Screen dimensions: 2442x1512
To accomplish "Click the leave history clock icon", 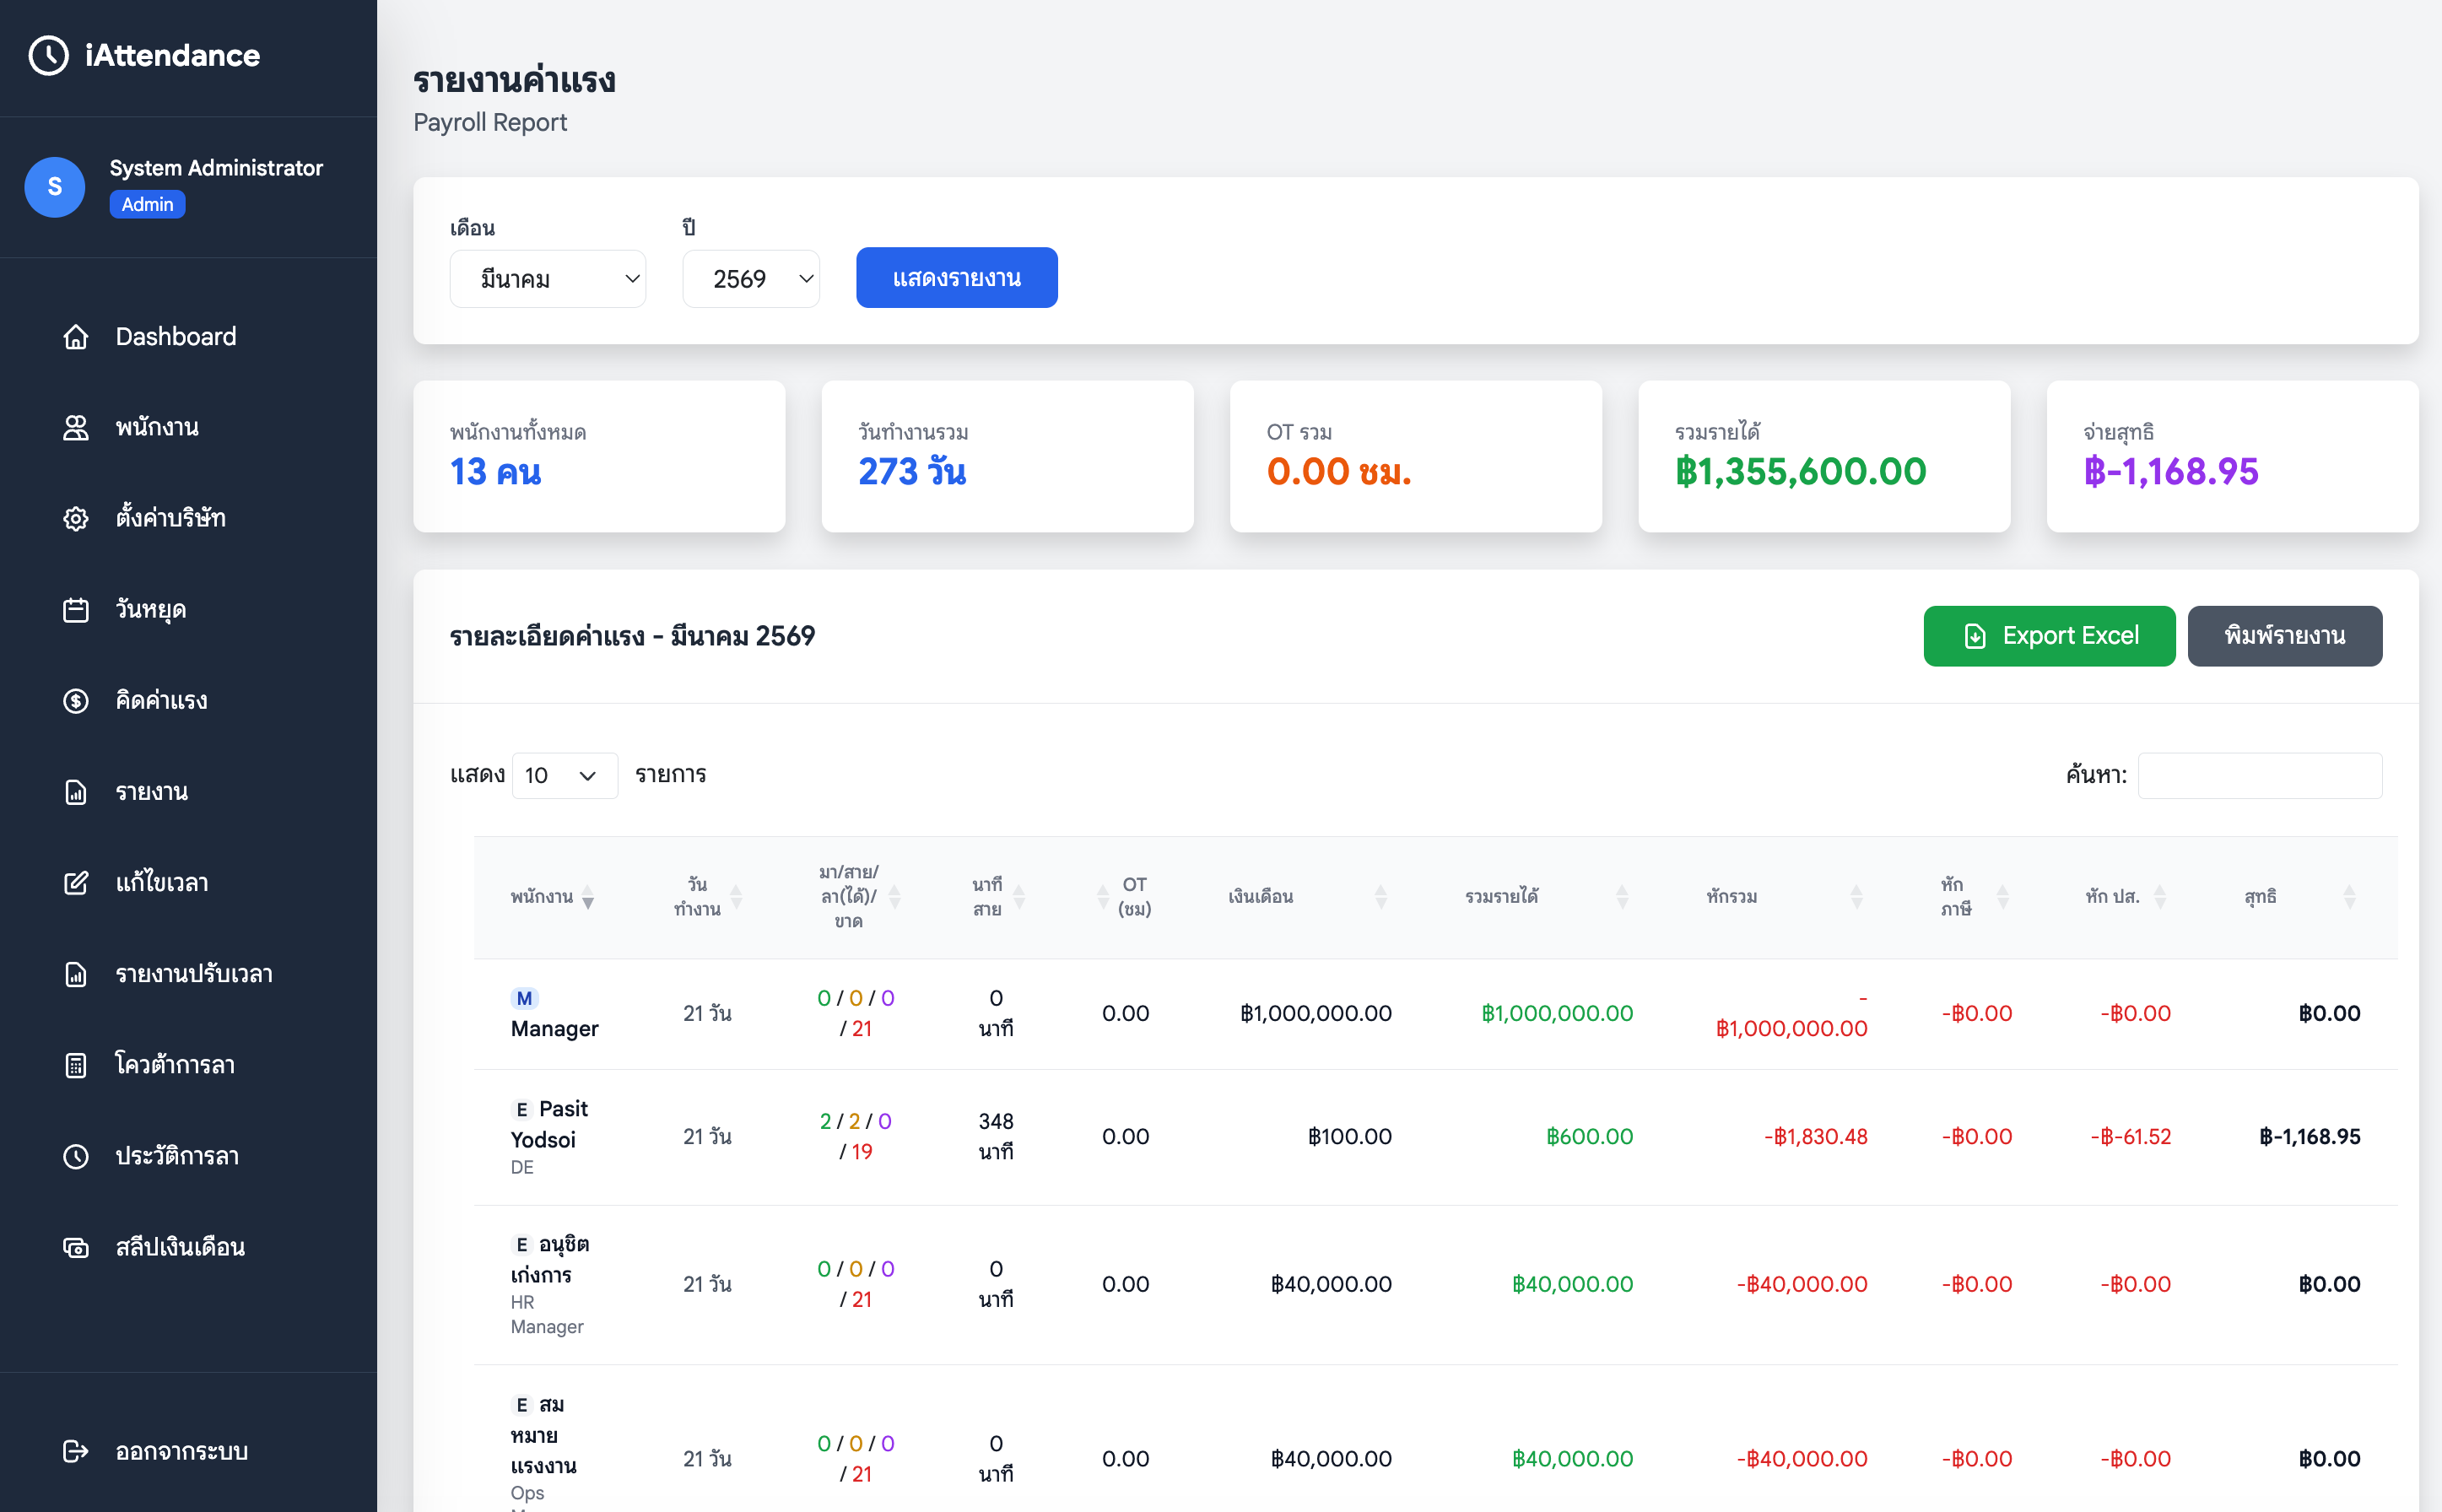I will click(x=76, y=1156).
